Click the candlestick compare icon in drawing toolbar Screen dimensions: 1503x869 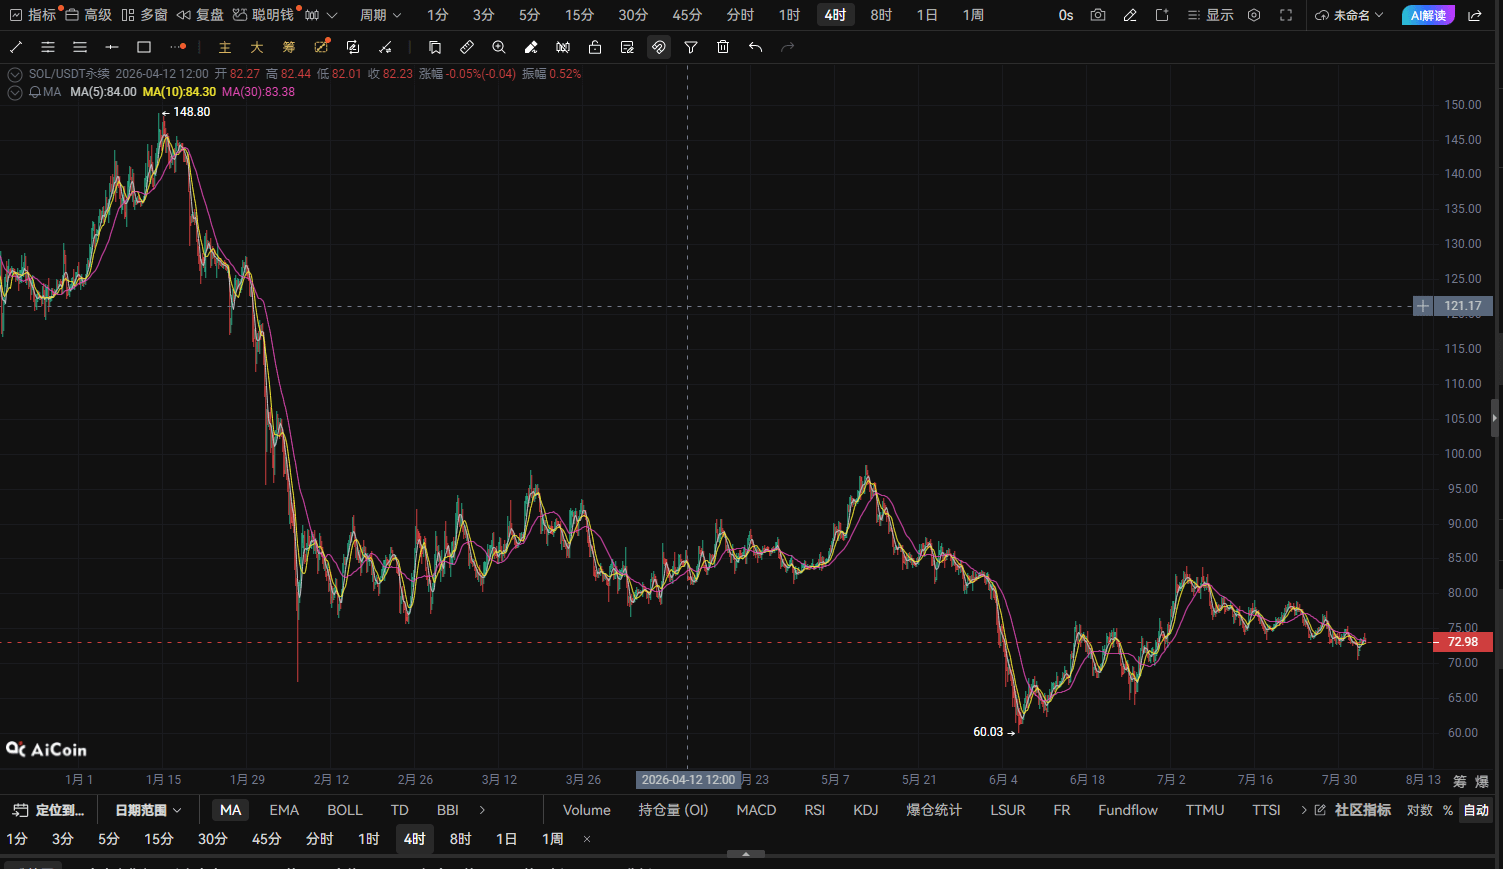tap(563, 47)
